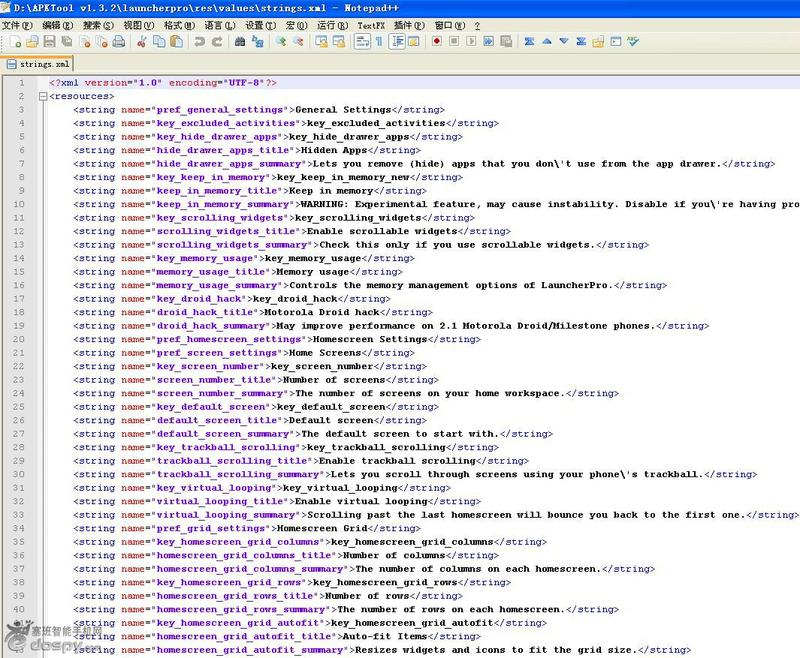Click the Zoom in magnifier icon
Viewport: 800px width, 658px height.
tap(281, 42)
